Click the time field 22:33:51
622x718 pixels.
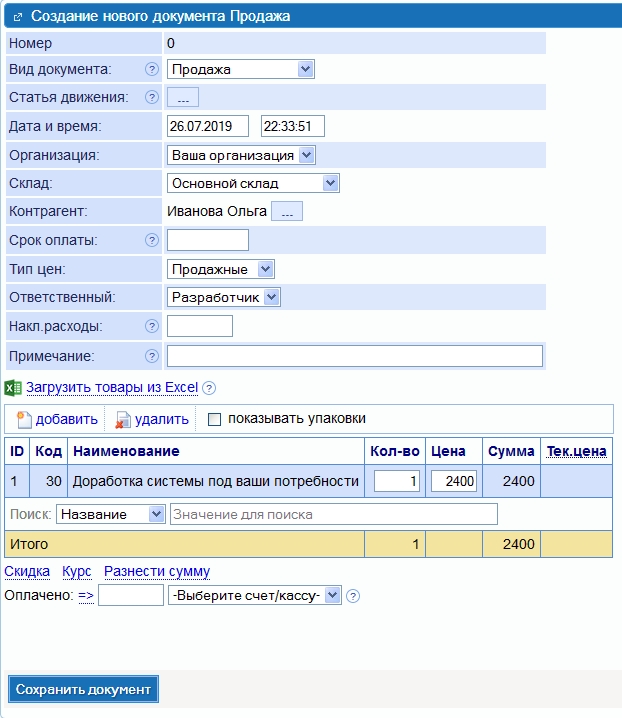click(293, 126)
